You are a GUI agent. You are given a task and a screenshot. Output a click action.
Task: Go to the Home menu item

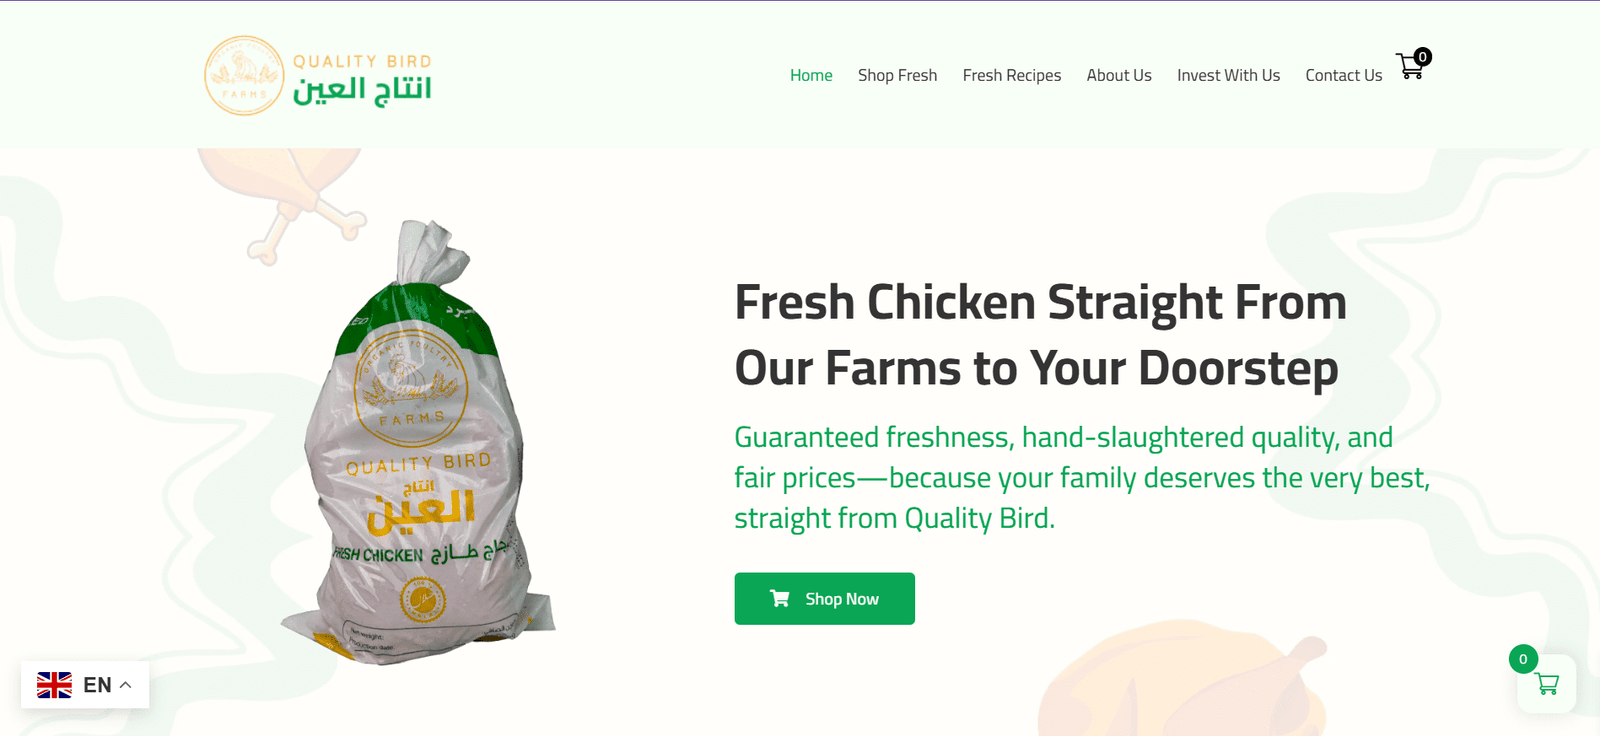811,75
